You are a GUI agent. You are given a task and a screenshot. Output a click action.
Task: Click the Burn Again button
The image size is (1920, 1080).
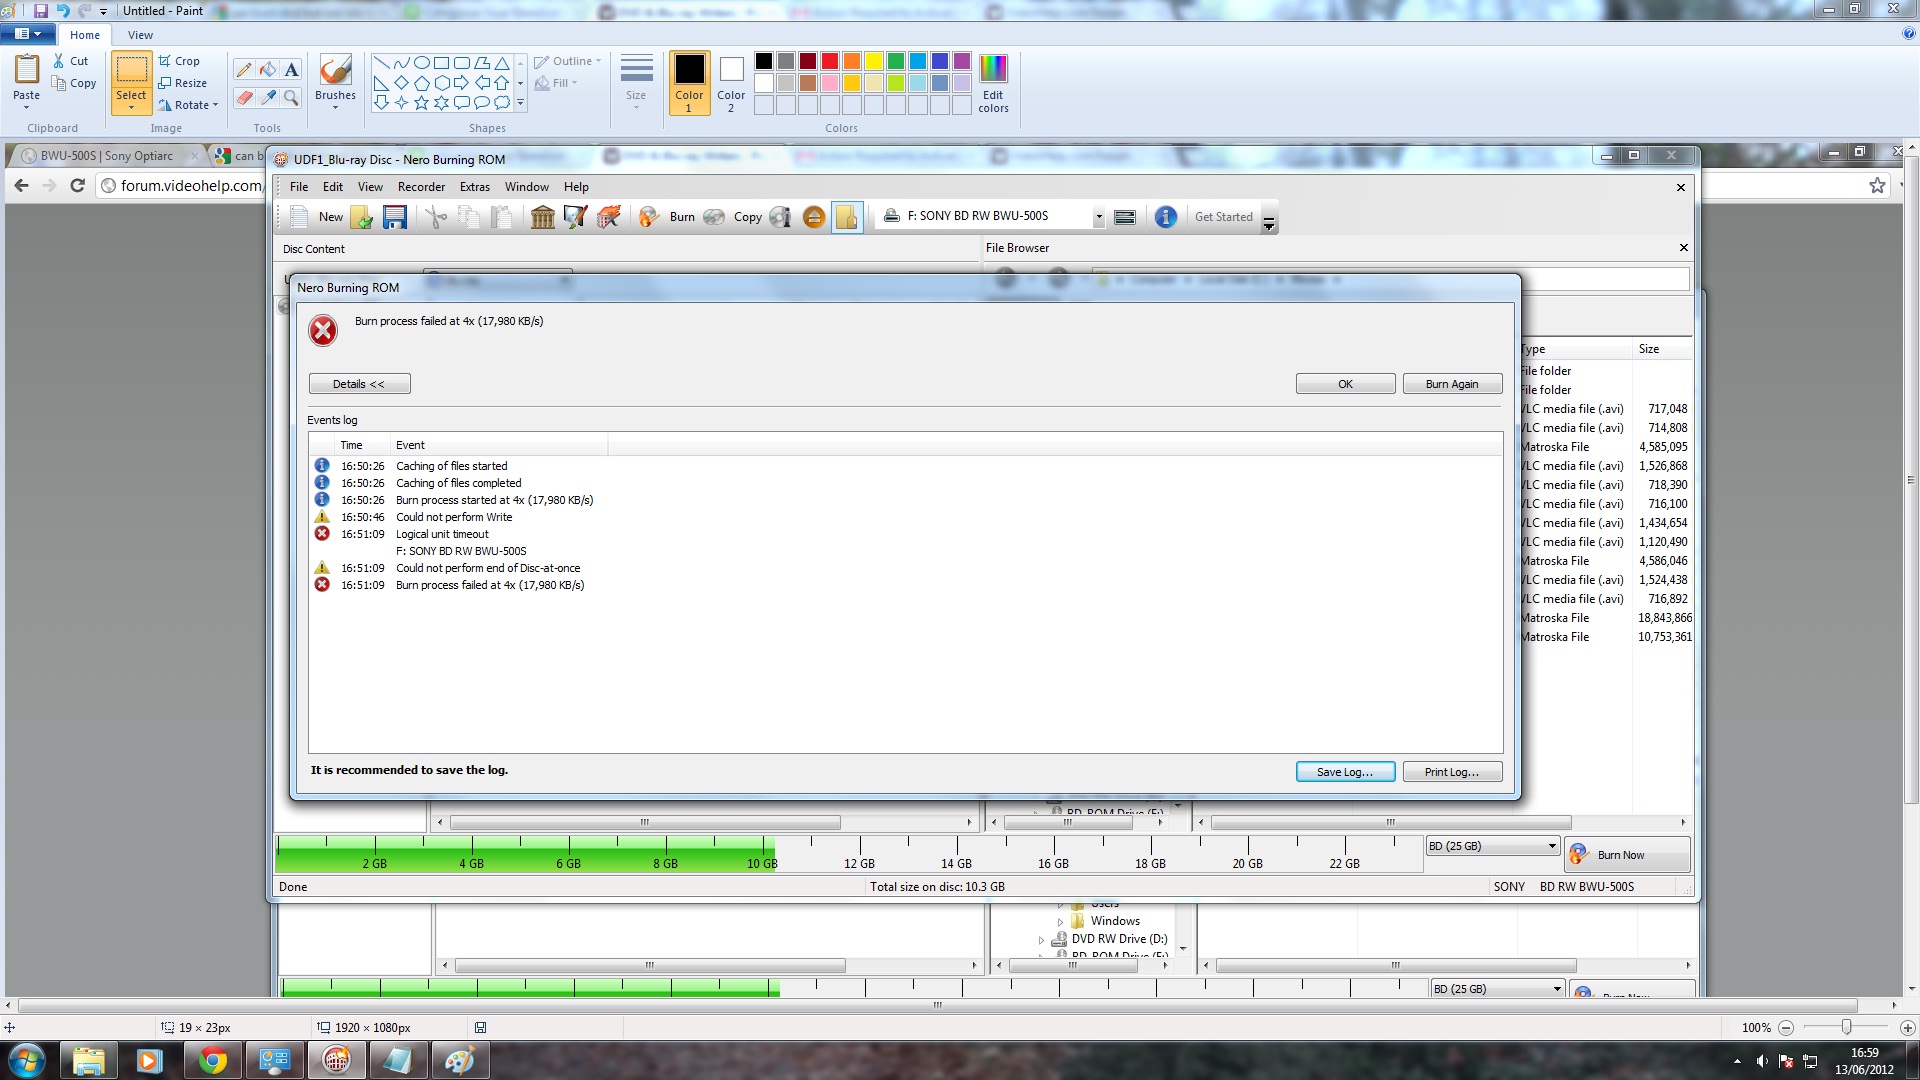[x=1451, y=384]
